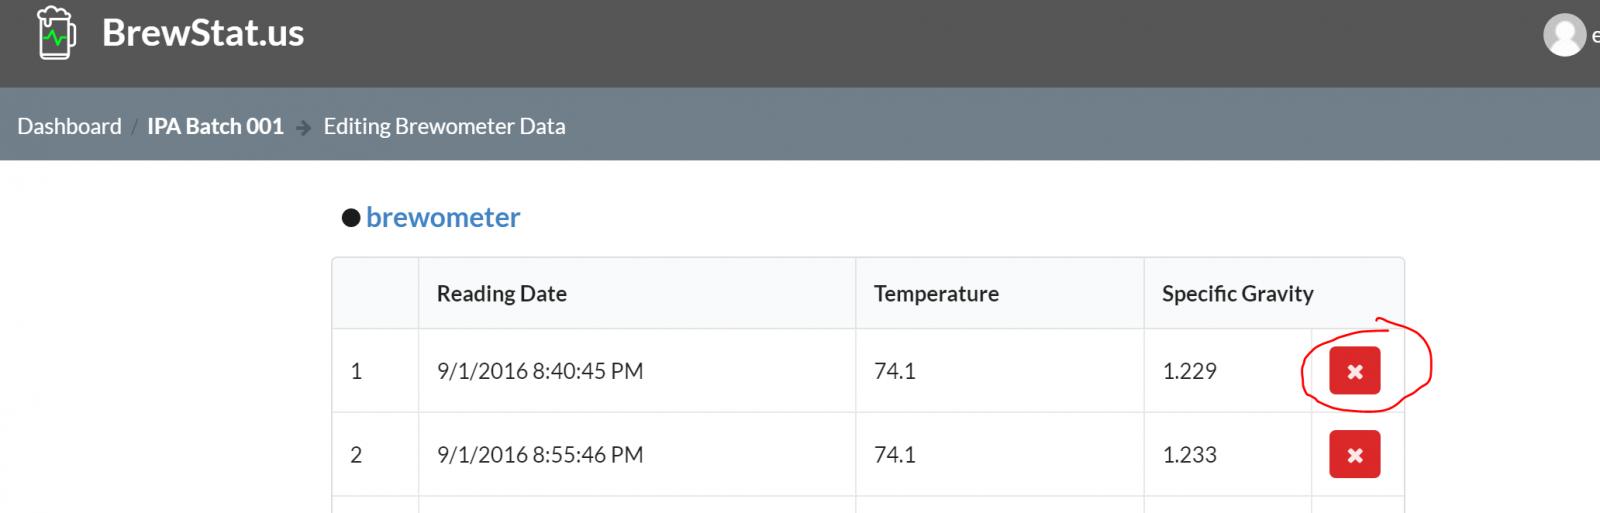This screenshot has height=513, width=1600.
Task: Select the Specific Gravity column header
Action: [x=1238, y=293]
